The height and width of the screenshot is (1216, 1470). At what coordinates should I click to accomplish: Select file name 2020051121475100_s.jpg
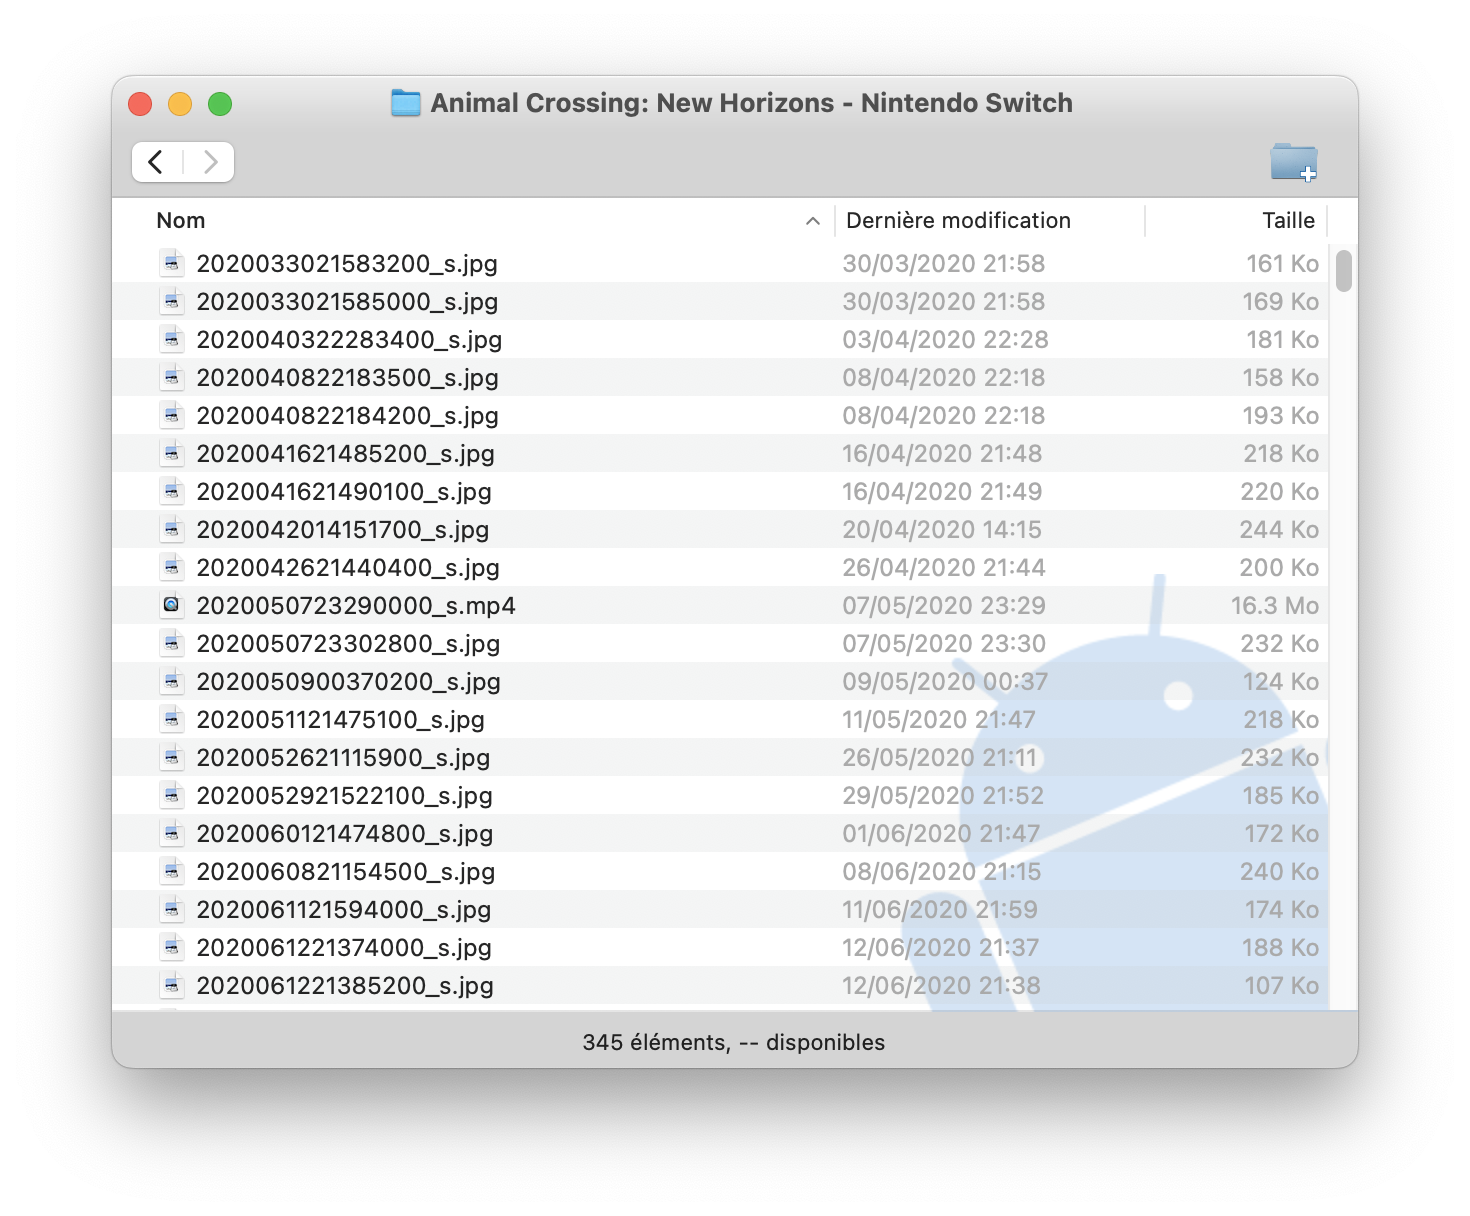point(340,720)
